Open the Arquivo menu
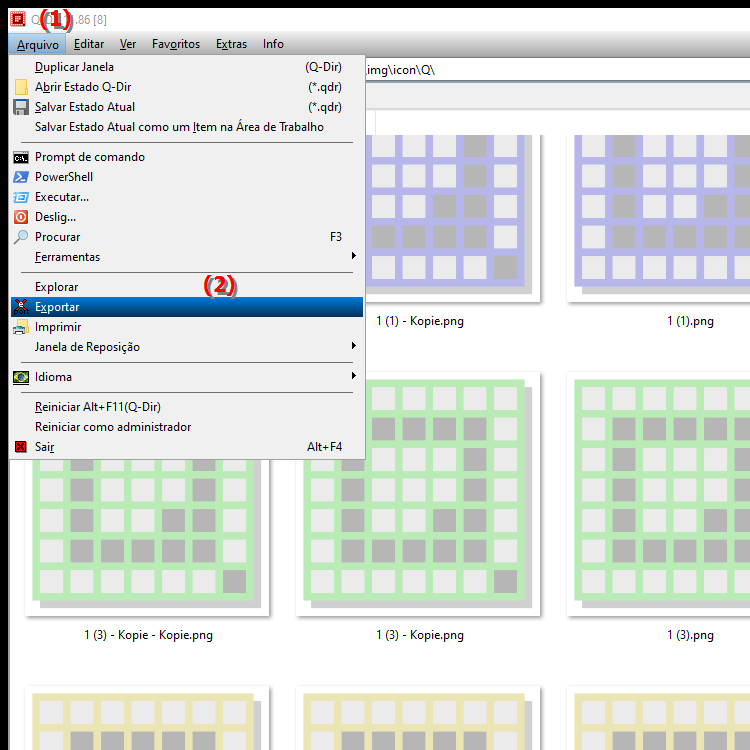Image resolution: width=750 pixels, height=750 pixels. click(x=37, y=44)
